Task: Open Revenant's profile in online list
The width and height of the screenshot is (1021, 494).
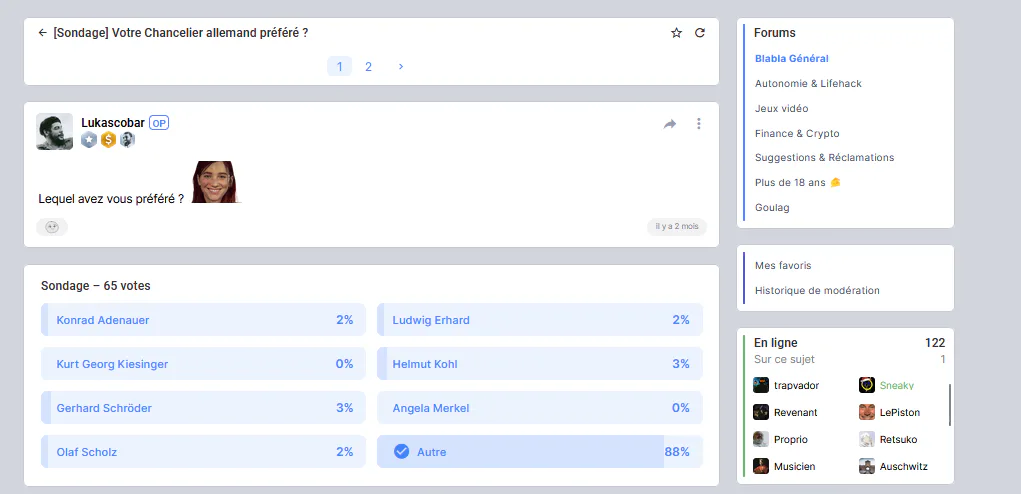Action: coord(796,413)
